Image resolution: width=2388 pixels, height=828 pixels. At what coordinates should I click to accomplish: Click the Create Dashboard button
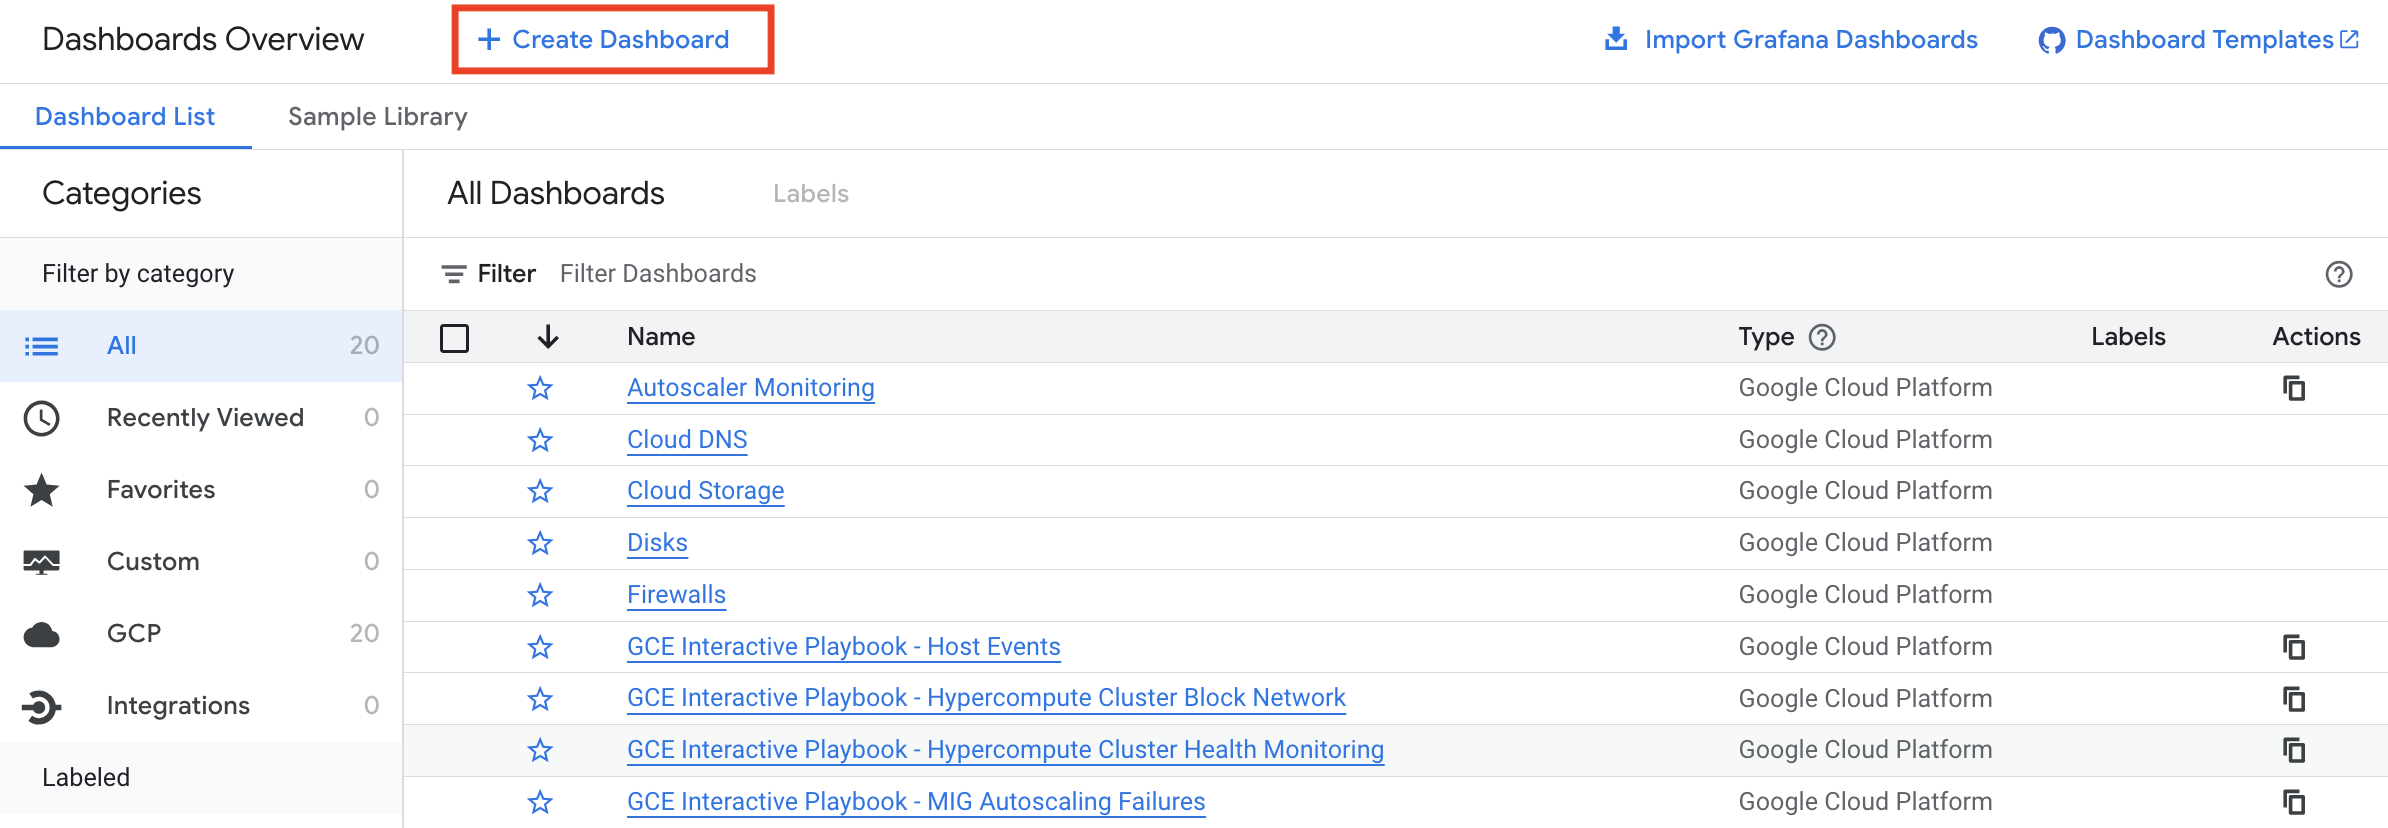(x=613, y=40)
